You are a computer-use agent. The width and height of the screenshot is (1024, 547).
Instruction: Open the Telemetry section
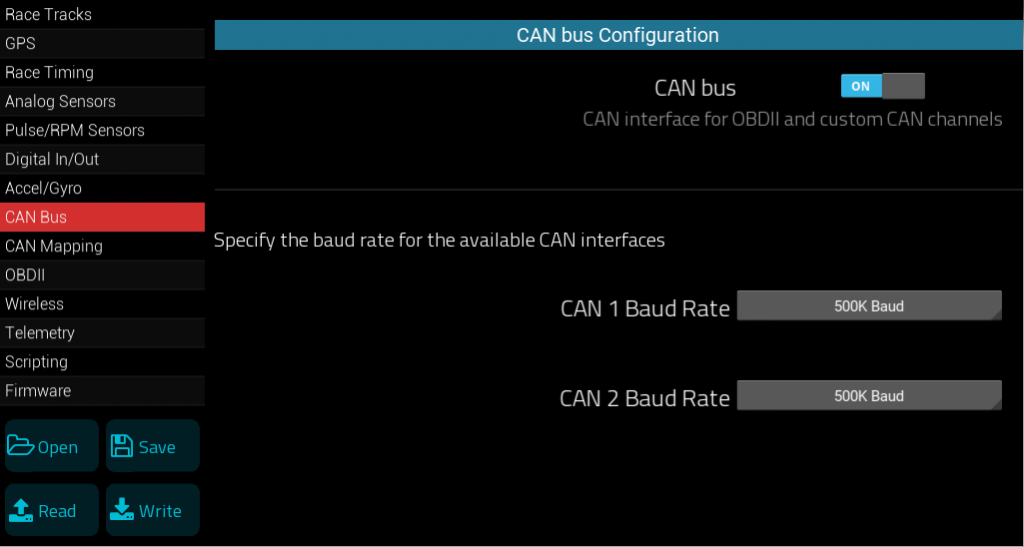point(40,333)
